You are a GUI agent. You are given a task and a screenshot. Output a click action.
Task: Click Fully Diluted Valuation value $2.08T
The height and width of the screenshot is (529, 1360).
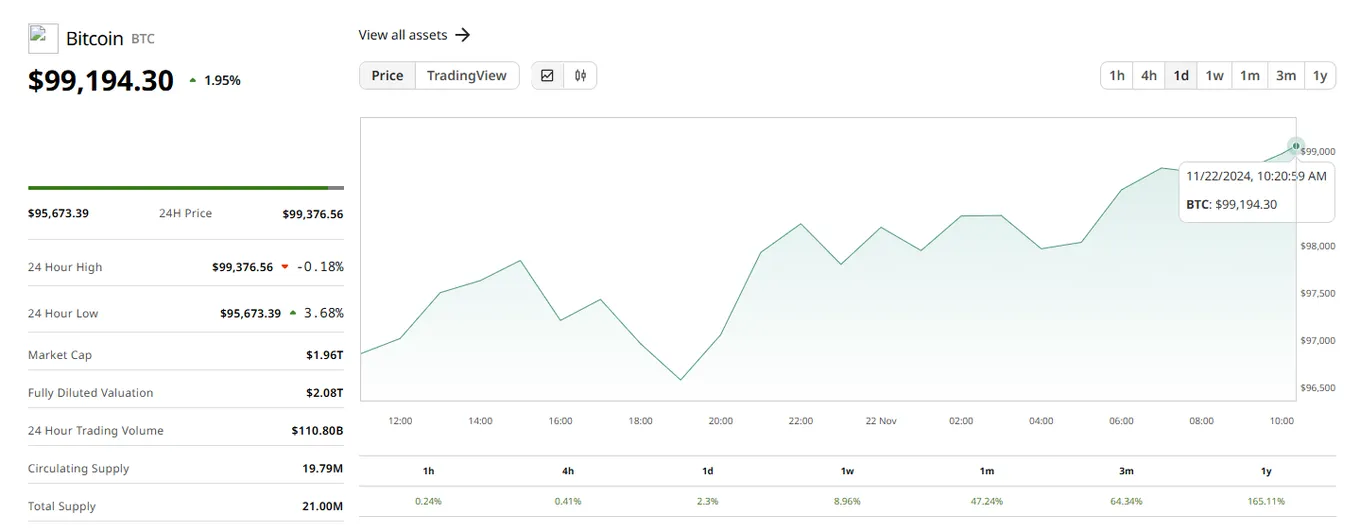[x=325, y=393]
